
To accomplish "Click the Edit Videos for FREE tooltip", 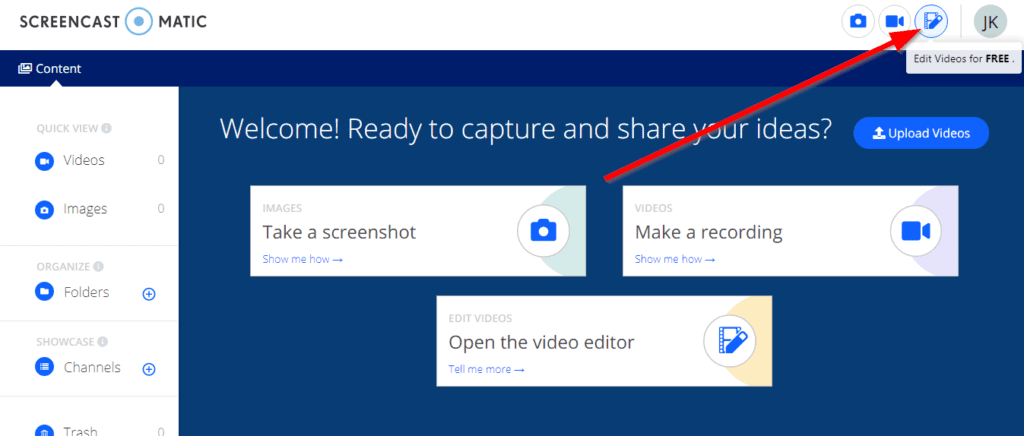I will pos(964,59).
